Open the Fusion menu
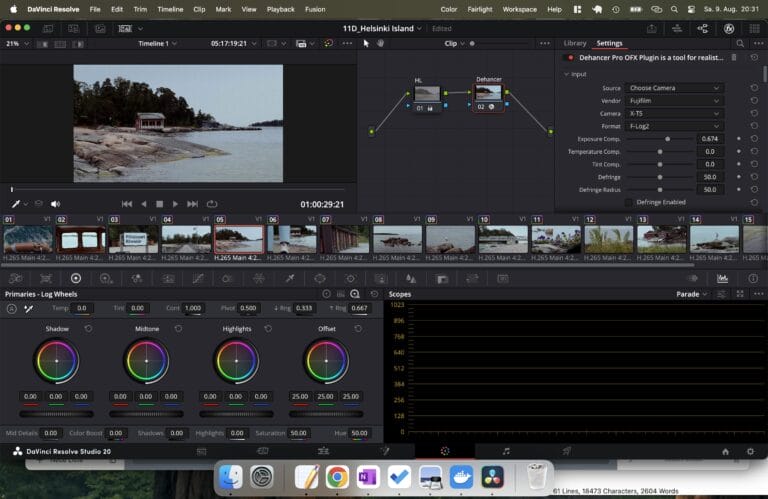The width and height of the screenshot is (768, 499). point(315,9)
